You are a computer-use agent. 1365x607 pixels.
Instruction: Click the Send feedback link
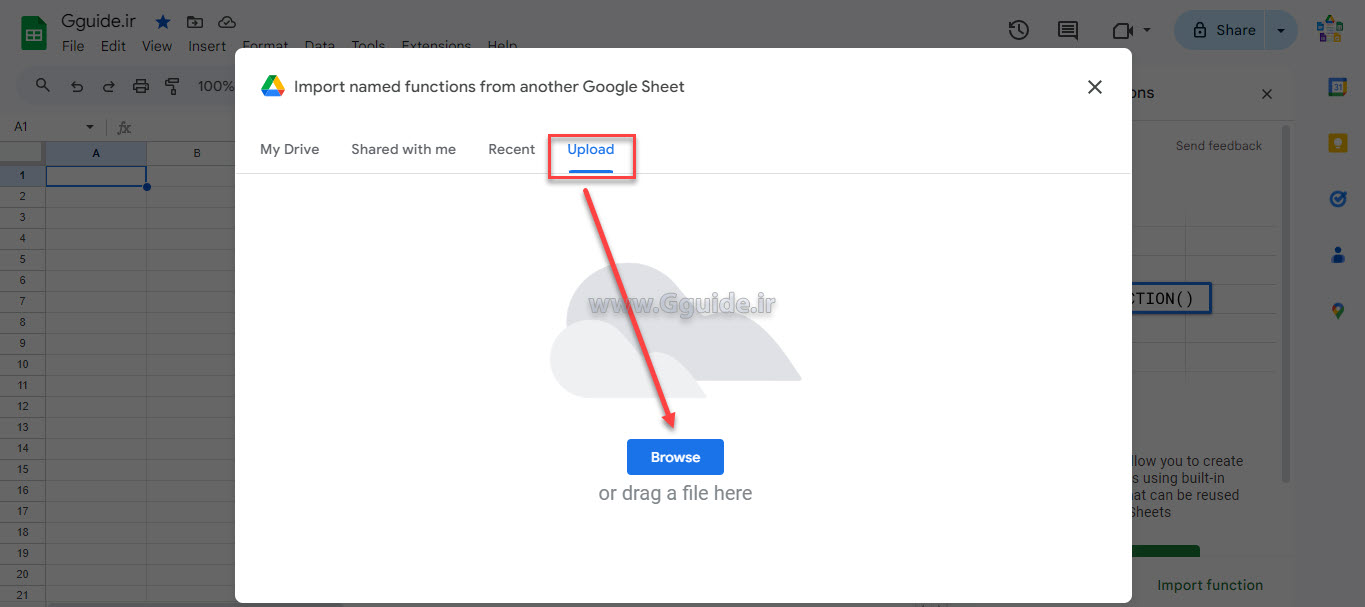(x=1218, y=145)
